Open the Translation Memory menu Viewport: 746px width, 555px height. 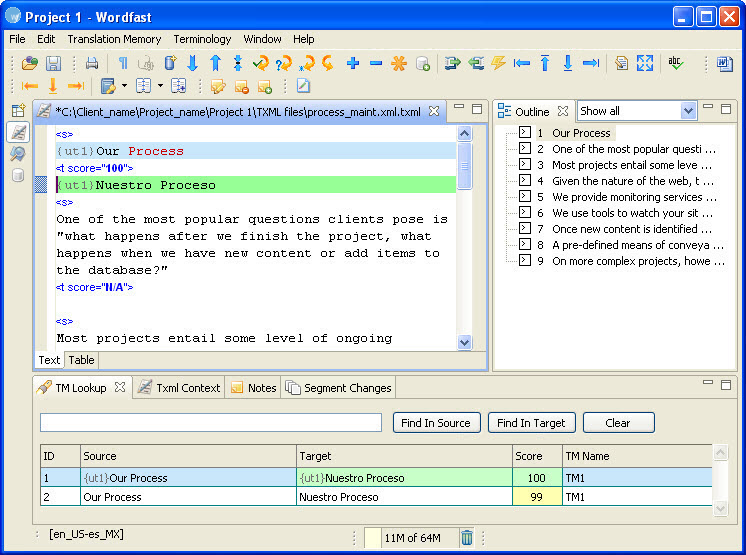click(114, 39)
